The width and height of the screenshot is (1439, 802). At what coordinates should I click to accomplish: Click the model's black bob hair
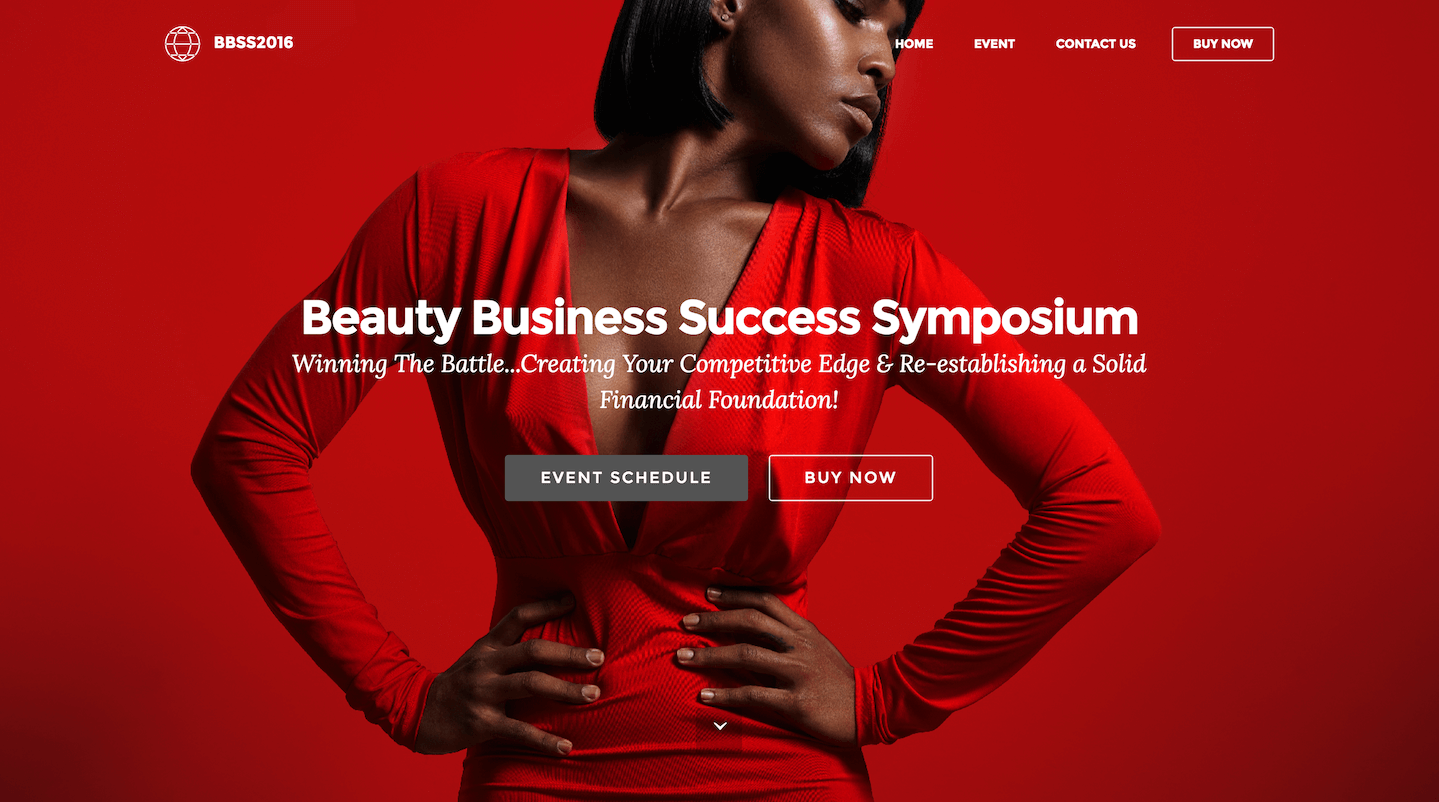[660, 60]
